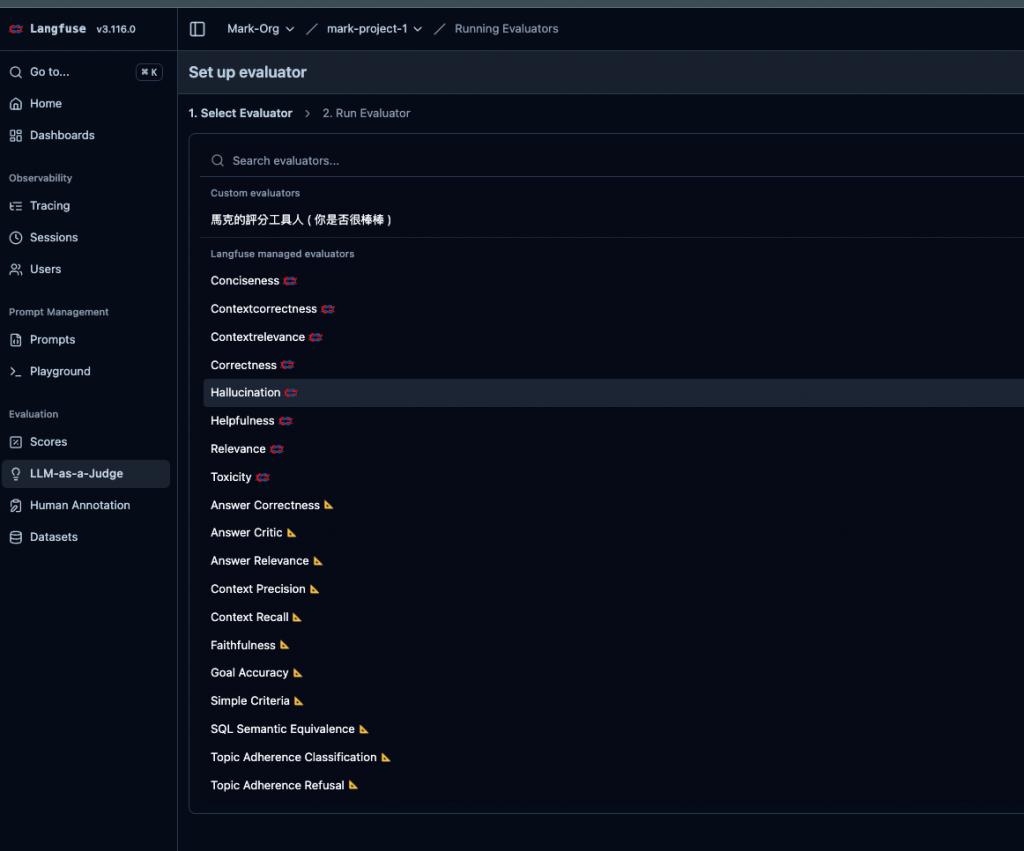1024x851 pixels.
Task: Open Prompts in the sidebar
Action: tap(86, 340)
